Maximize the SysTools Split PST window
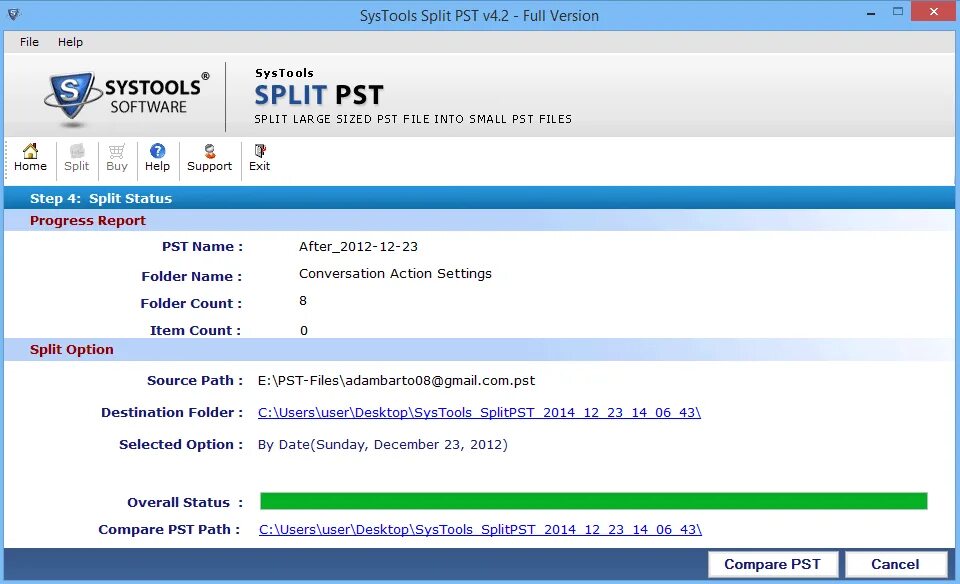Viewport: 960px width, 584px height. (898, 12)
